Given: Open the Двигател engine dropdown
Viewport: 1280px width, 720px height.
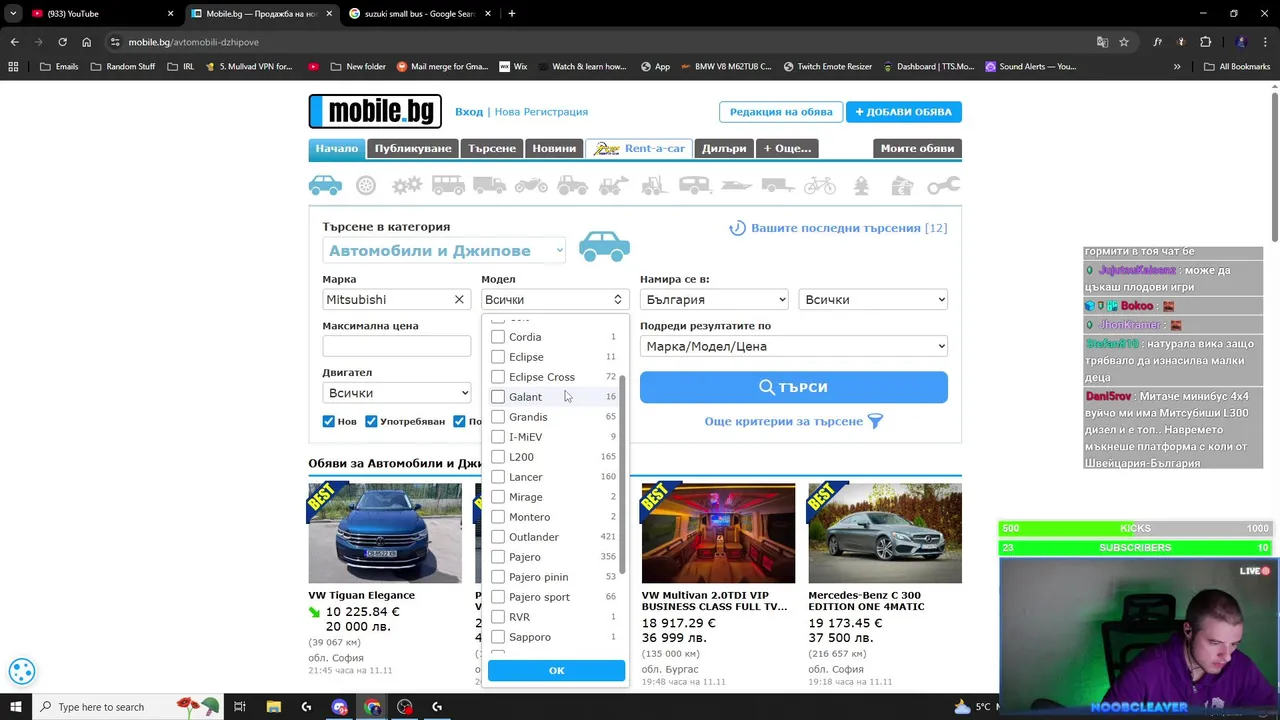Looking at the screenshot, I should pos(396,393).
